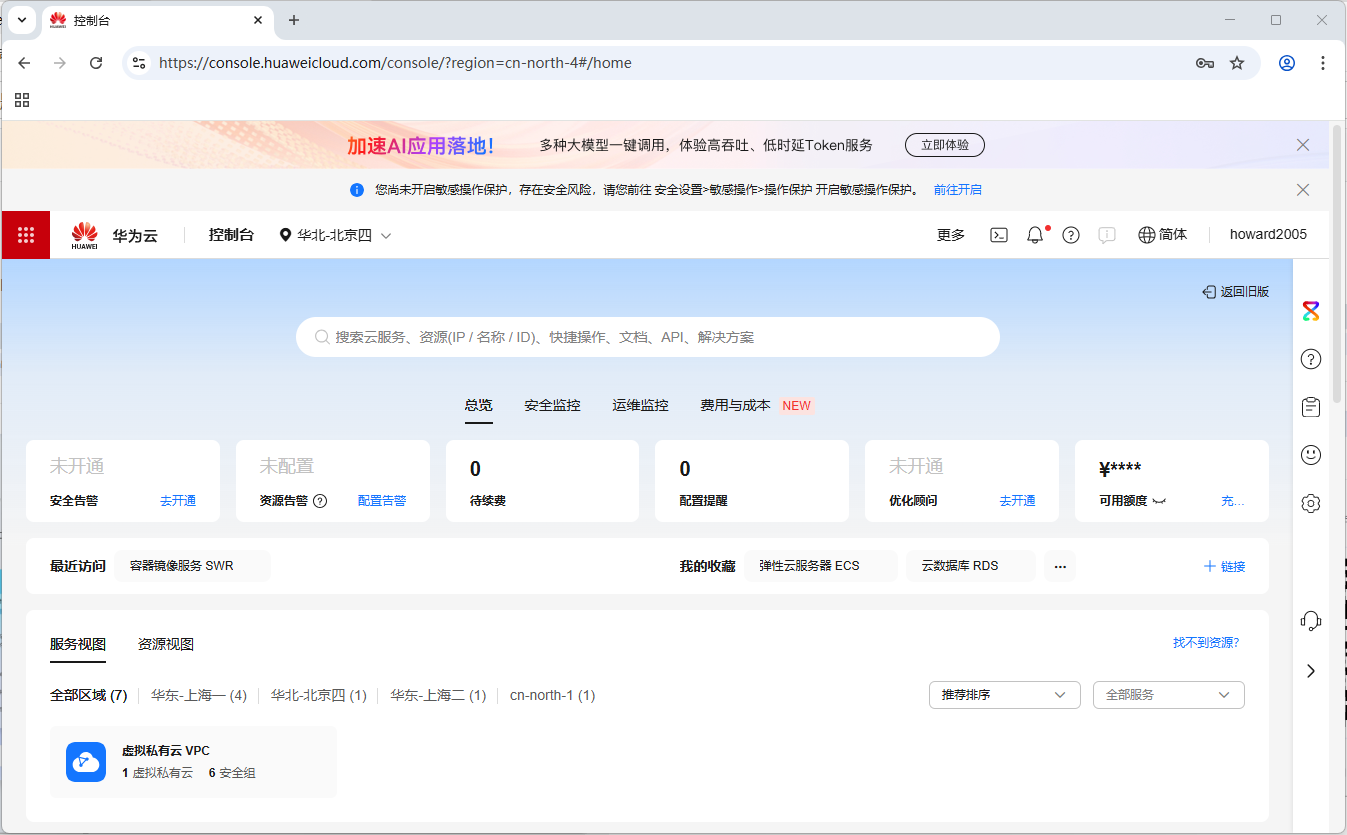The width and height of the screenshot is (1347, 835).
Task: Open the red service list grid menu
Action: pos(26,235)
